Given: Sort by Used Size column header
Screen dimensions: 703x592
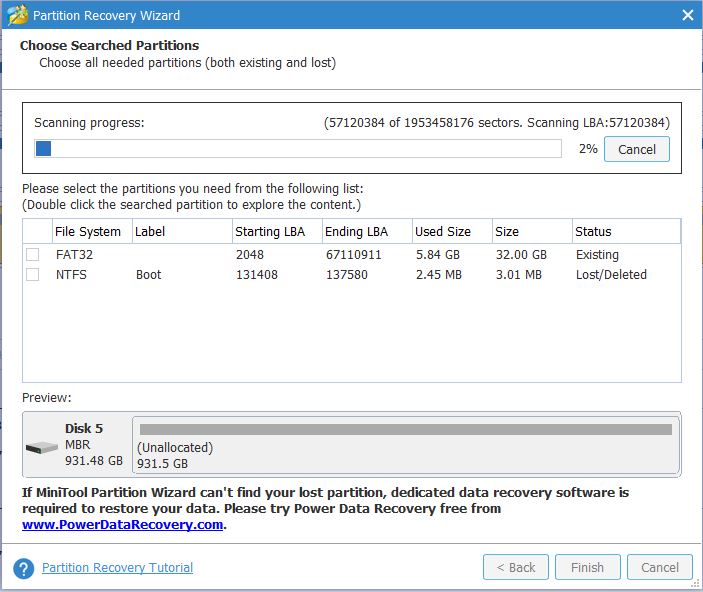Looking at the screenshot, I should 452,231.
